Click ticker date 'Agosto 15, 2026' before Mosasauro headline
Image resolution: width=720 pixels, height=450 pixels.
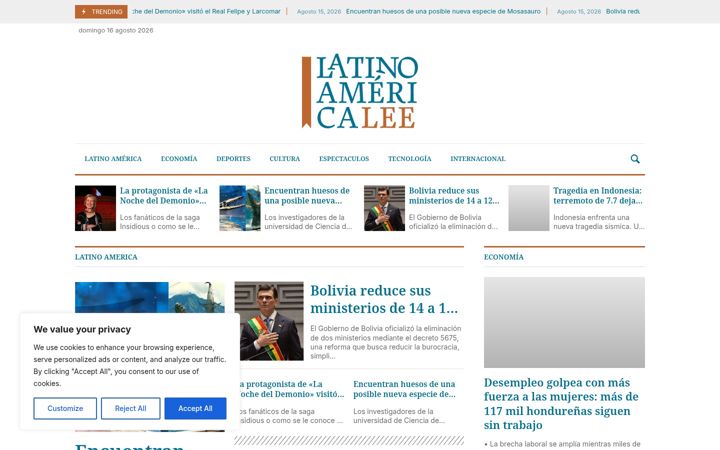pyautogui.click(x=319, y=11)
